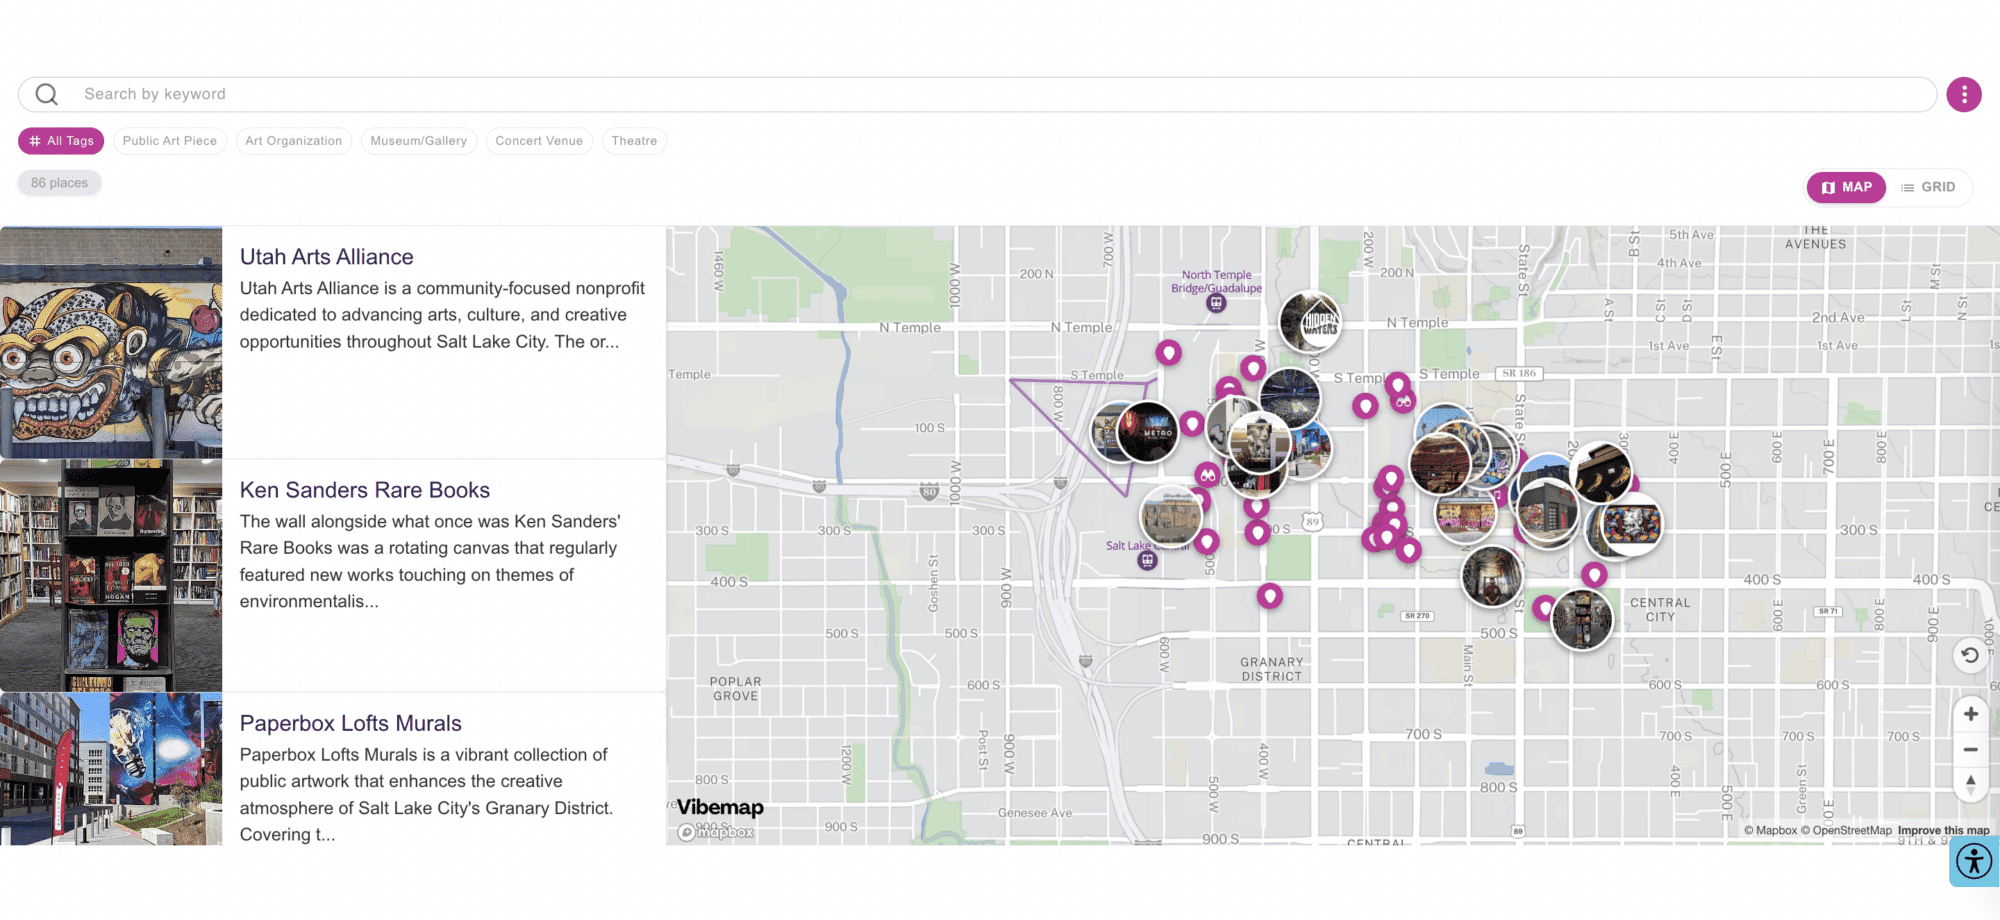Click the Ken Sanders bookshelf thumbnail
The height and width of the screenshot is (920, 2000).
coord(111,576)
